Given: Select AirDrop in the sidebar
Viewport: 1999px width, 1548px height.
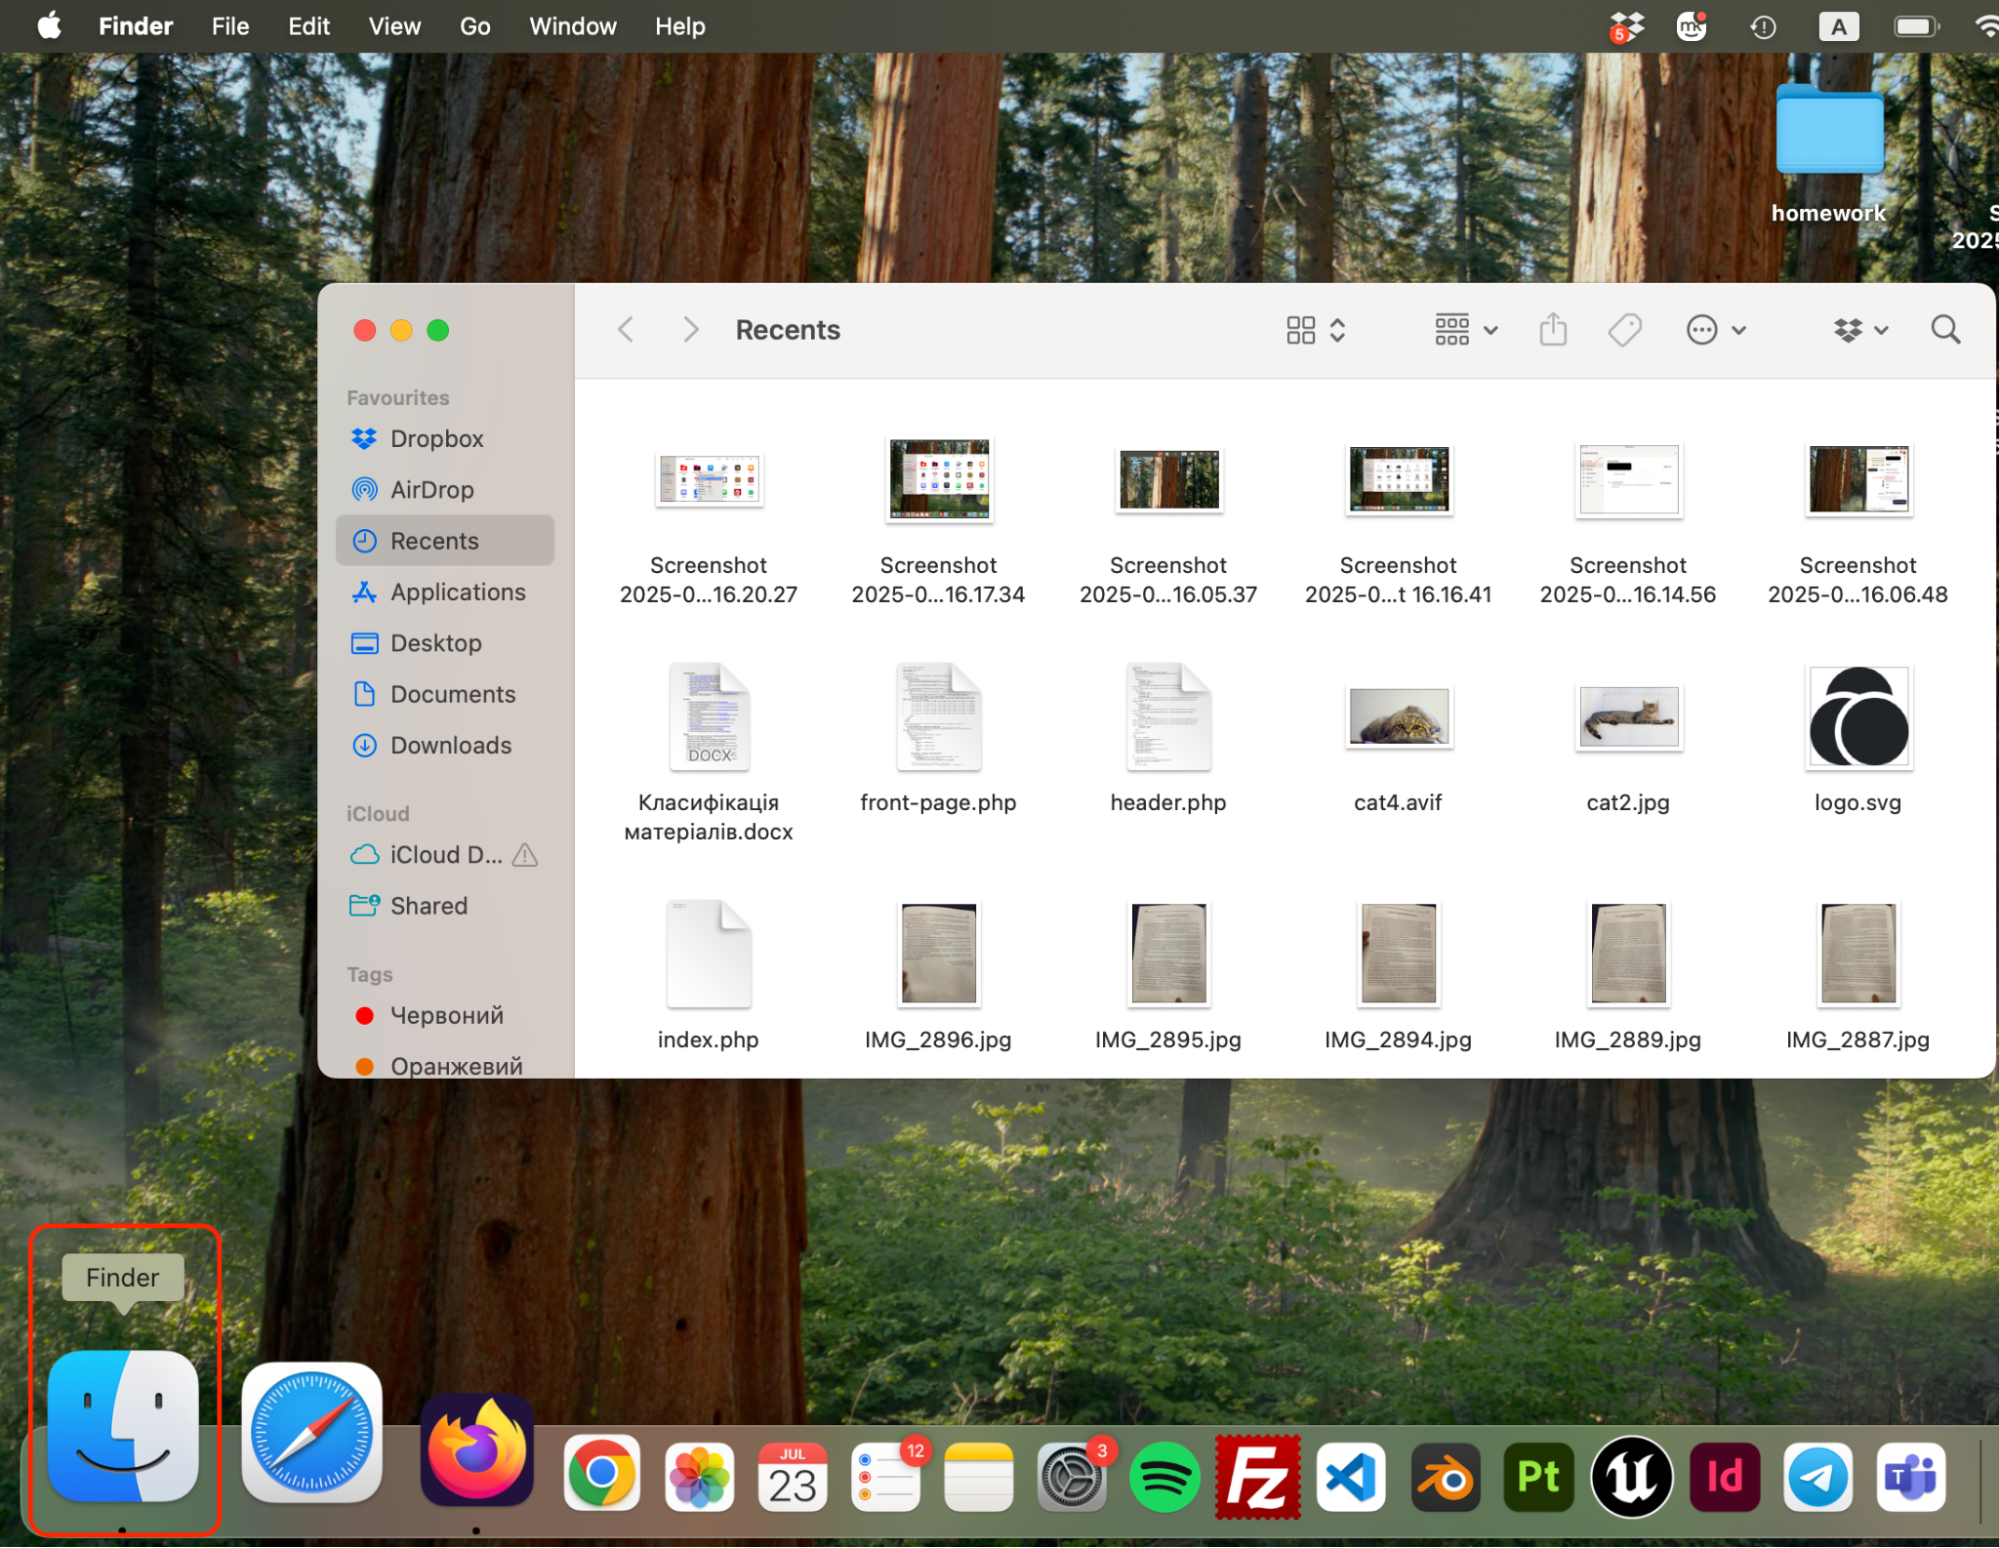Looking at the screenshot, I should [x=430, y=489].
